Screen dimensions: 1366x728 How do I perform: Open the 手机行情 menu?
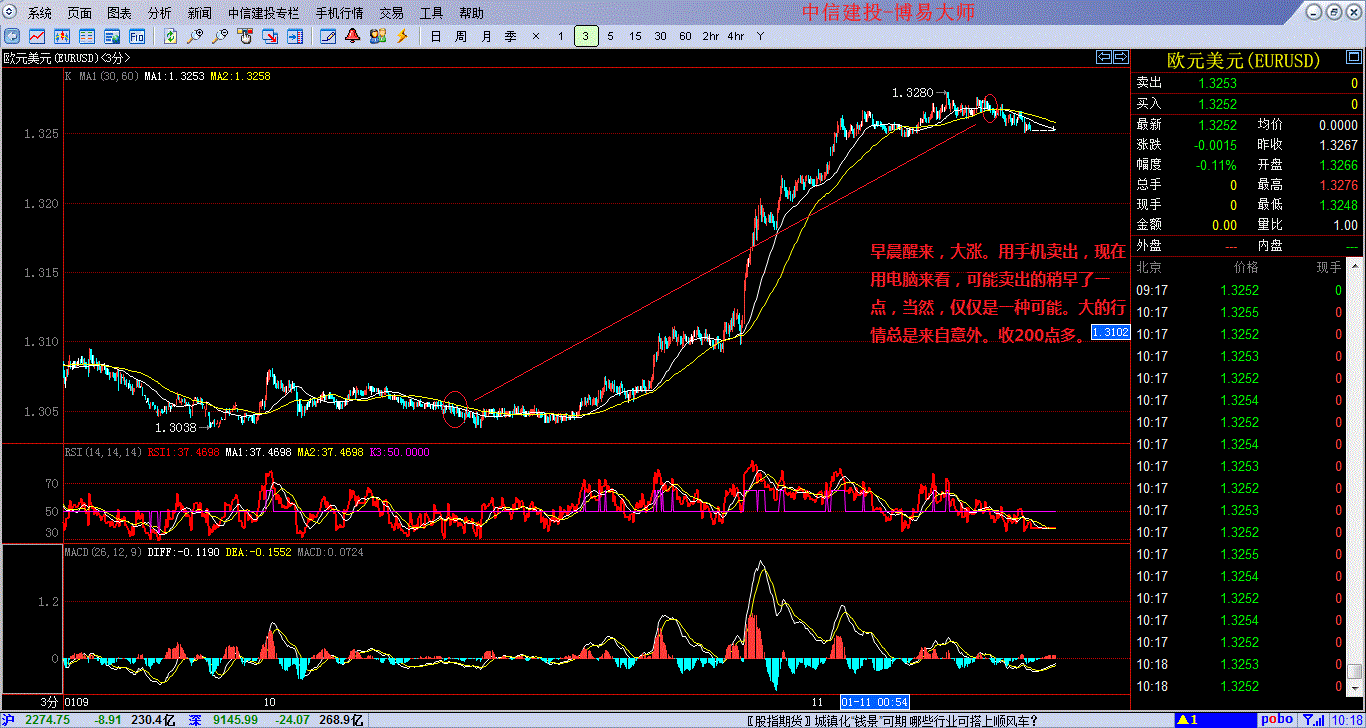339,13
